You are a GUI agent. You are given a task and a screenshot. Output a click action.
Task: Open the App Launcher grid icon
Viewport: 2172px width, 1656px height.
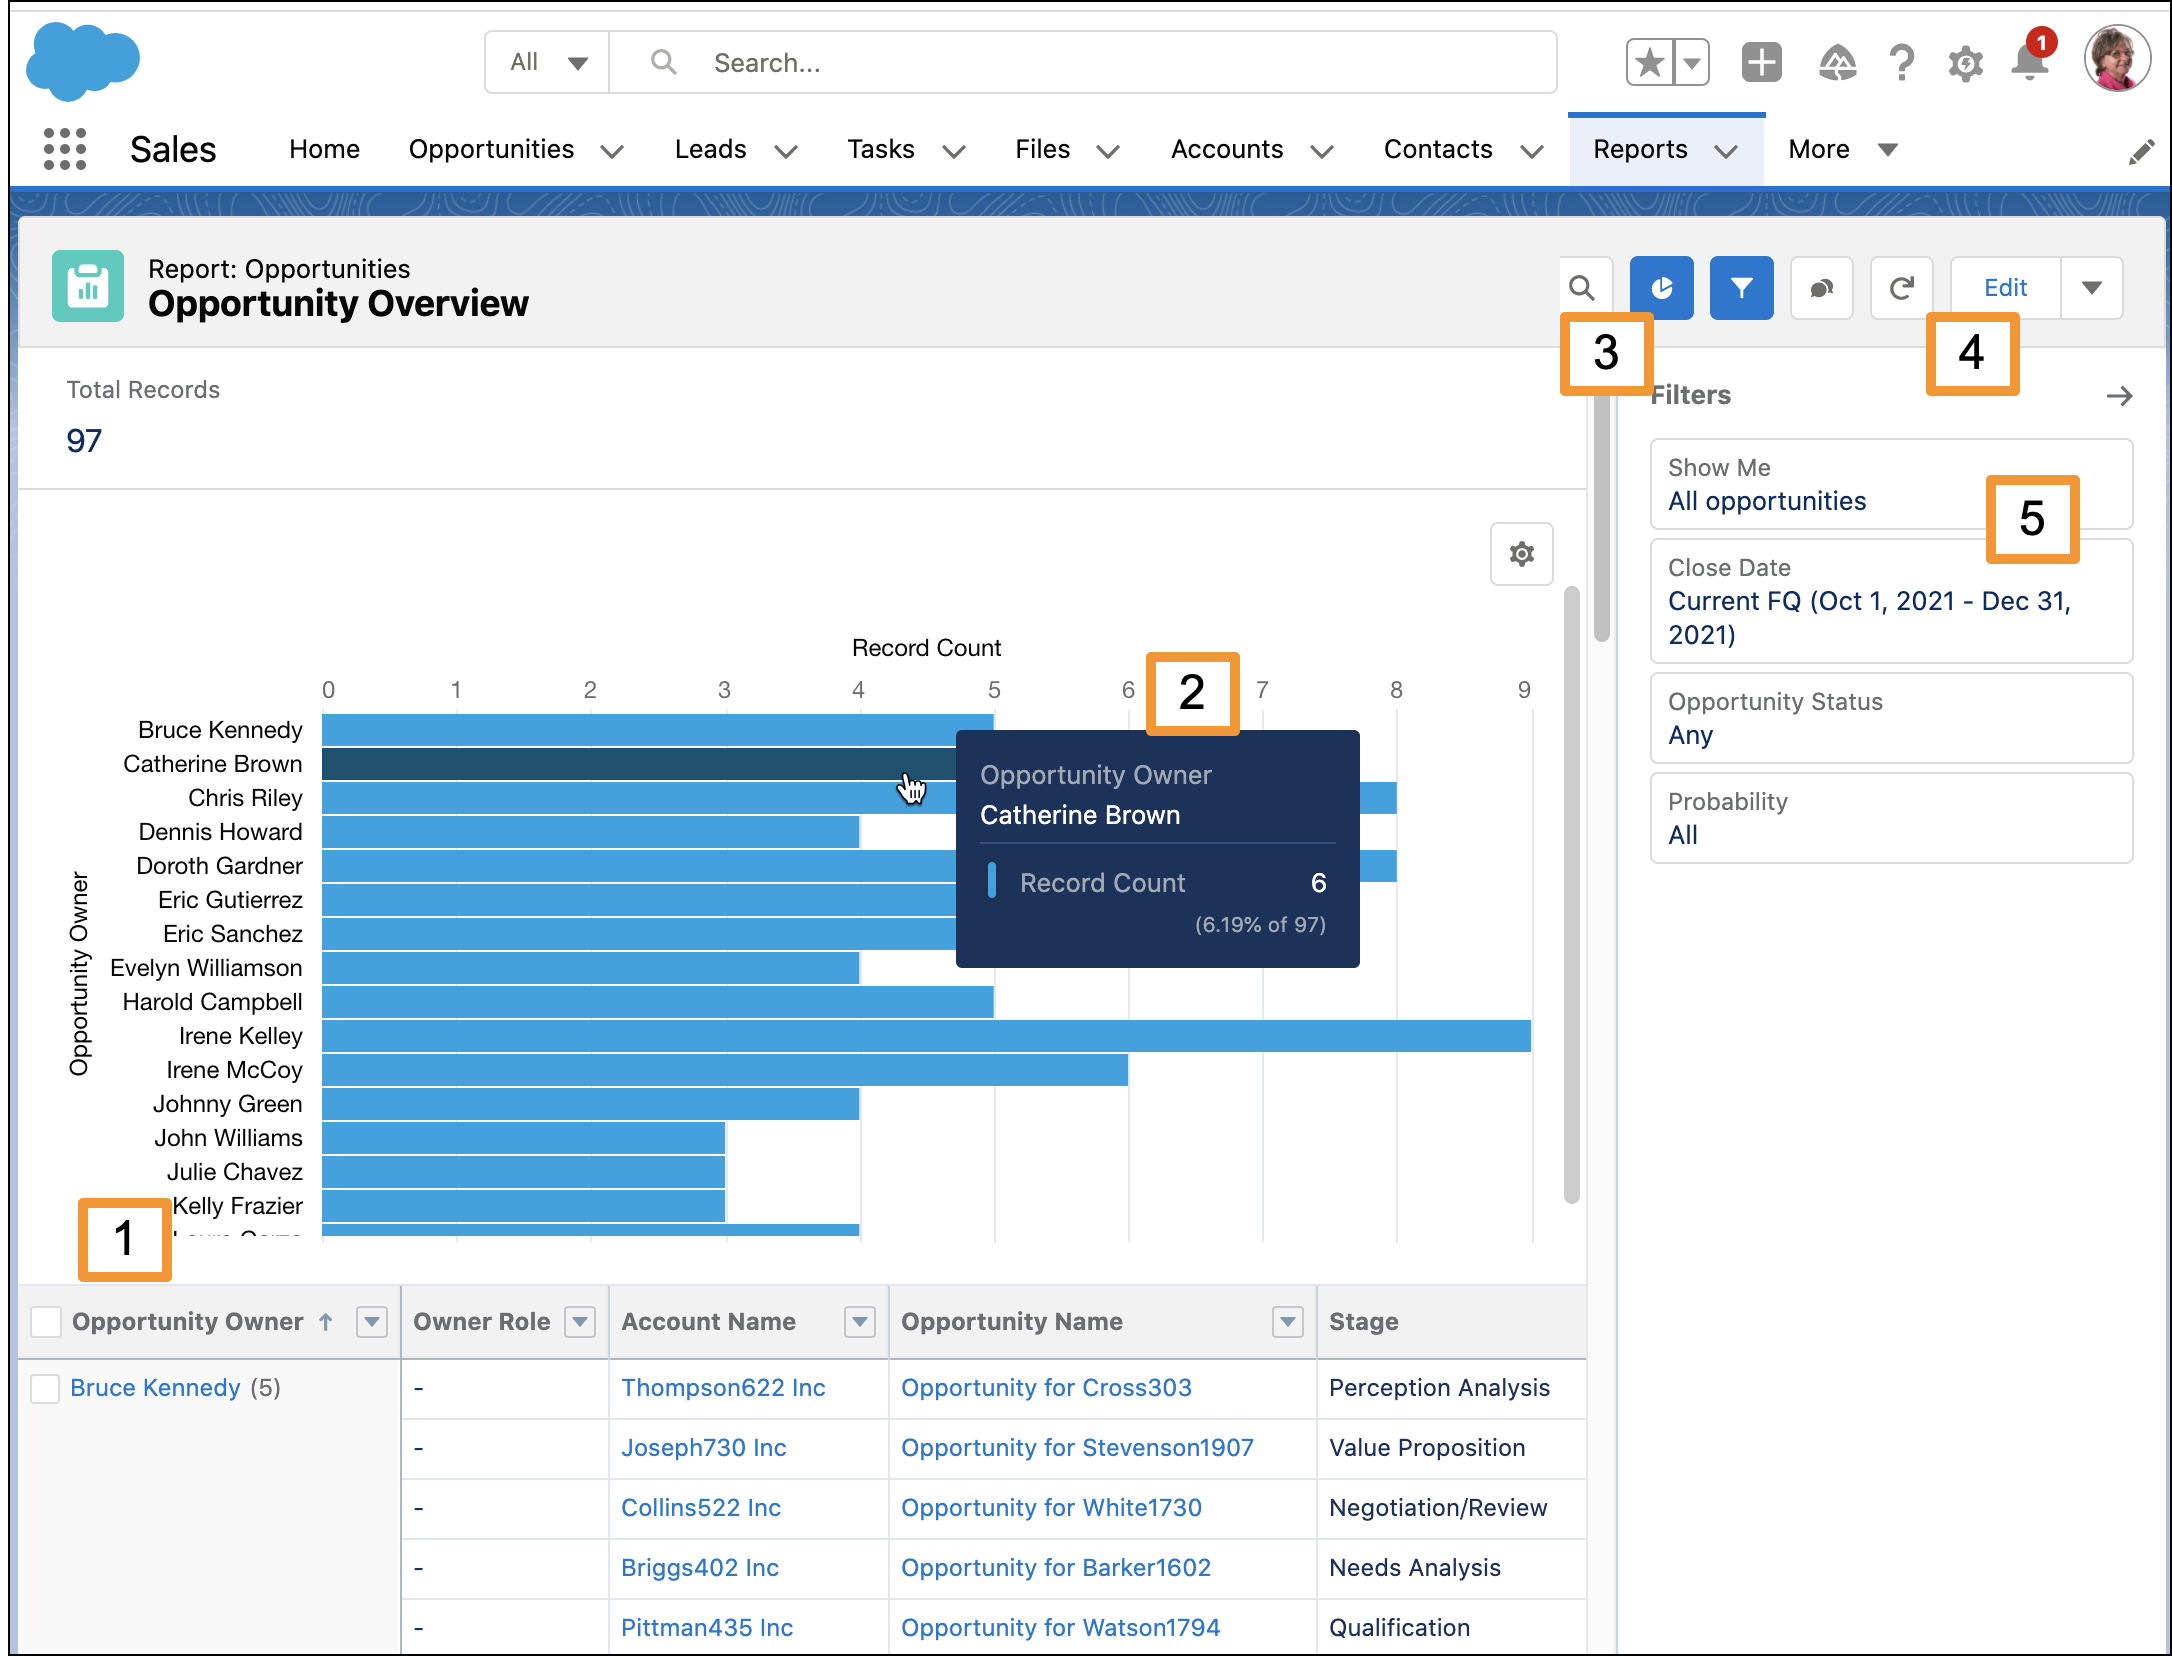63,149
